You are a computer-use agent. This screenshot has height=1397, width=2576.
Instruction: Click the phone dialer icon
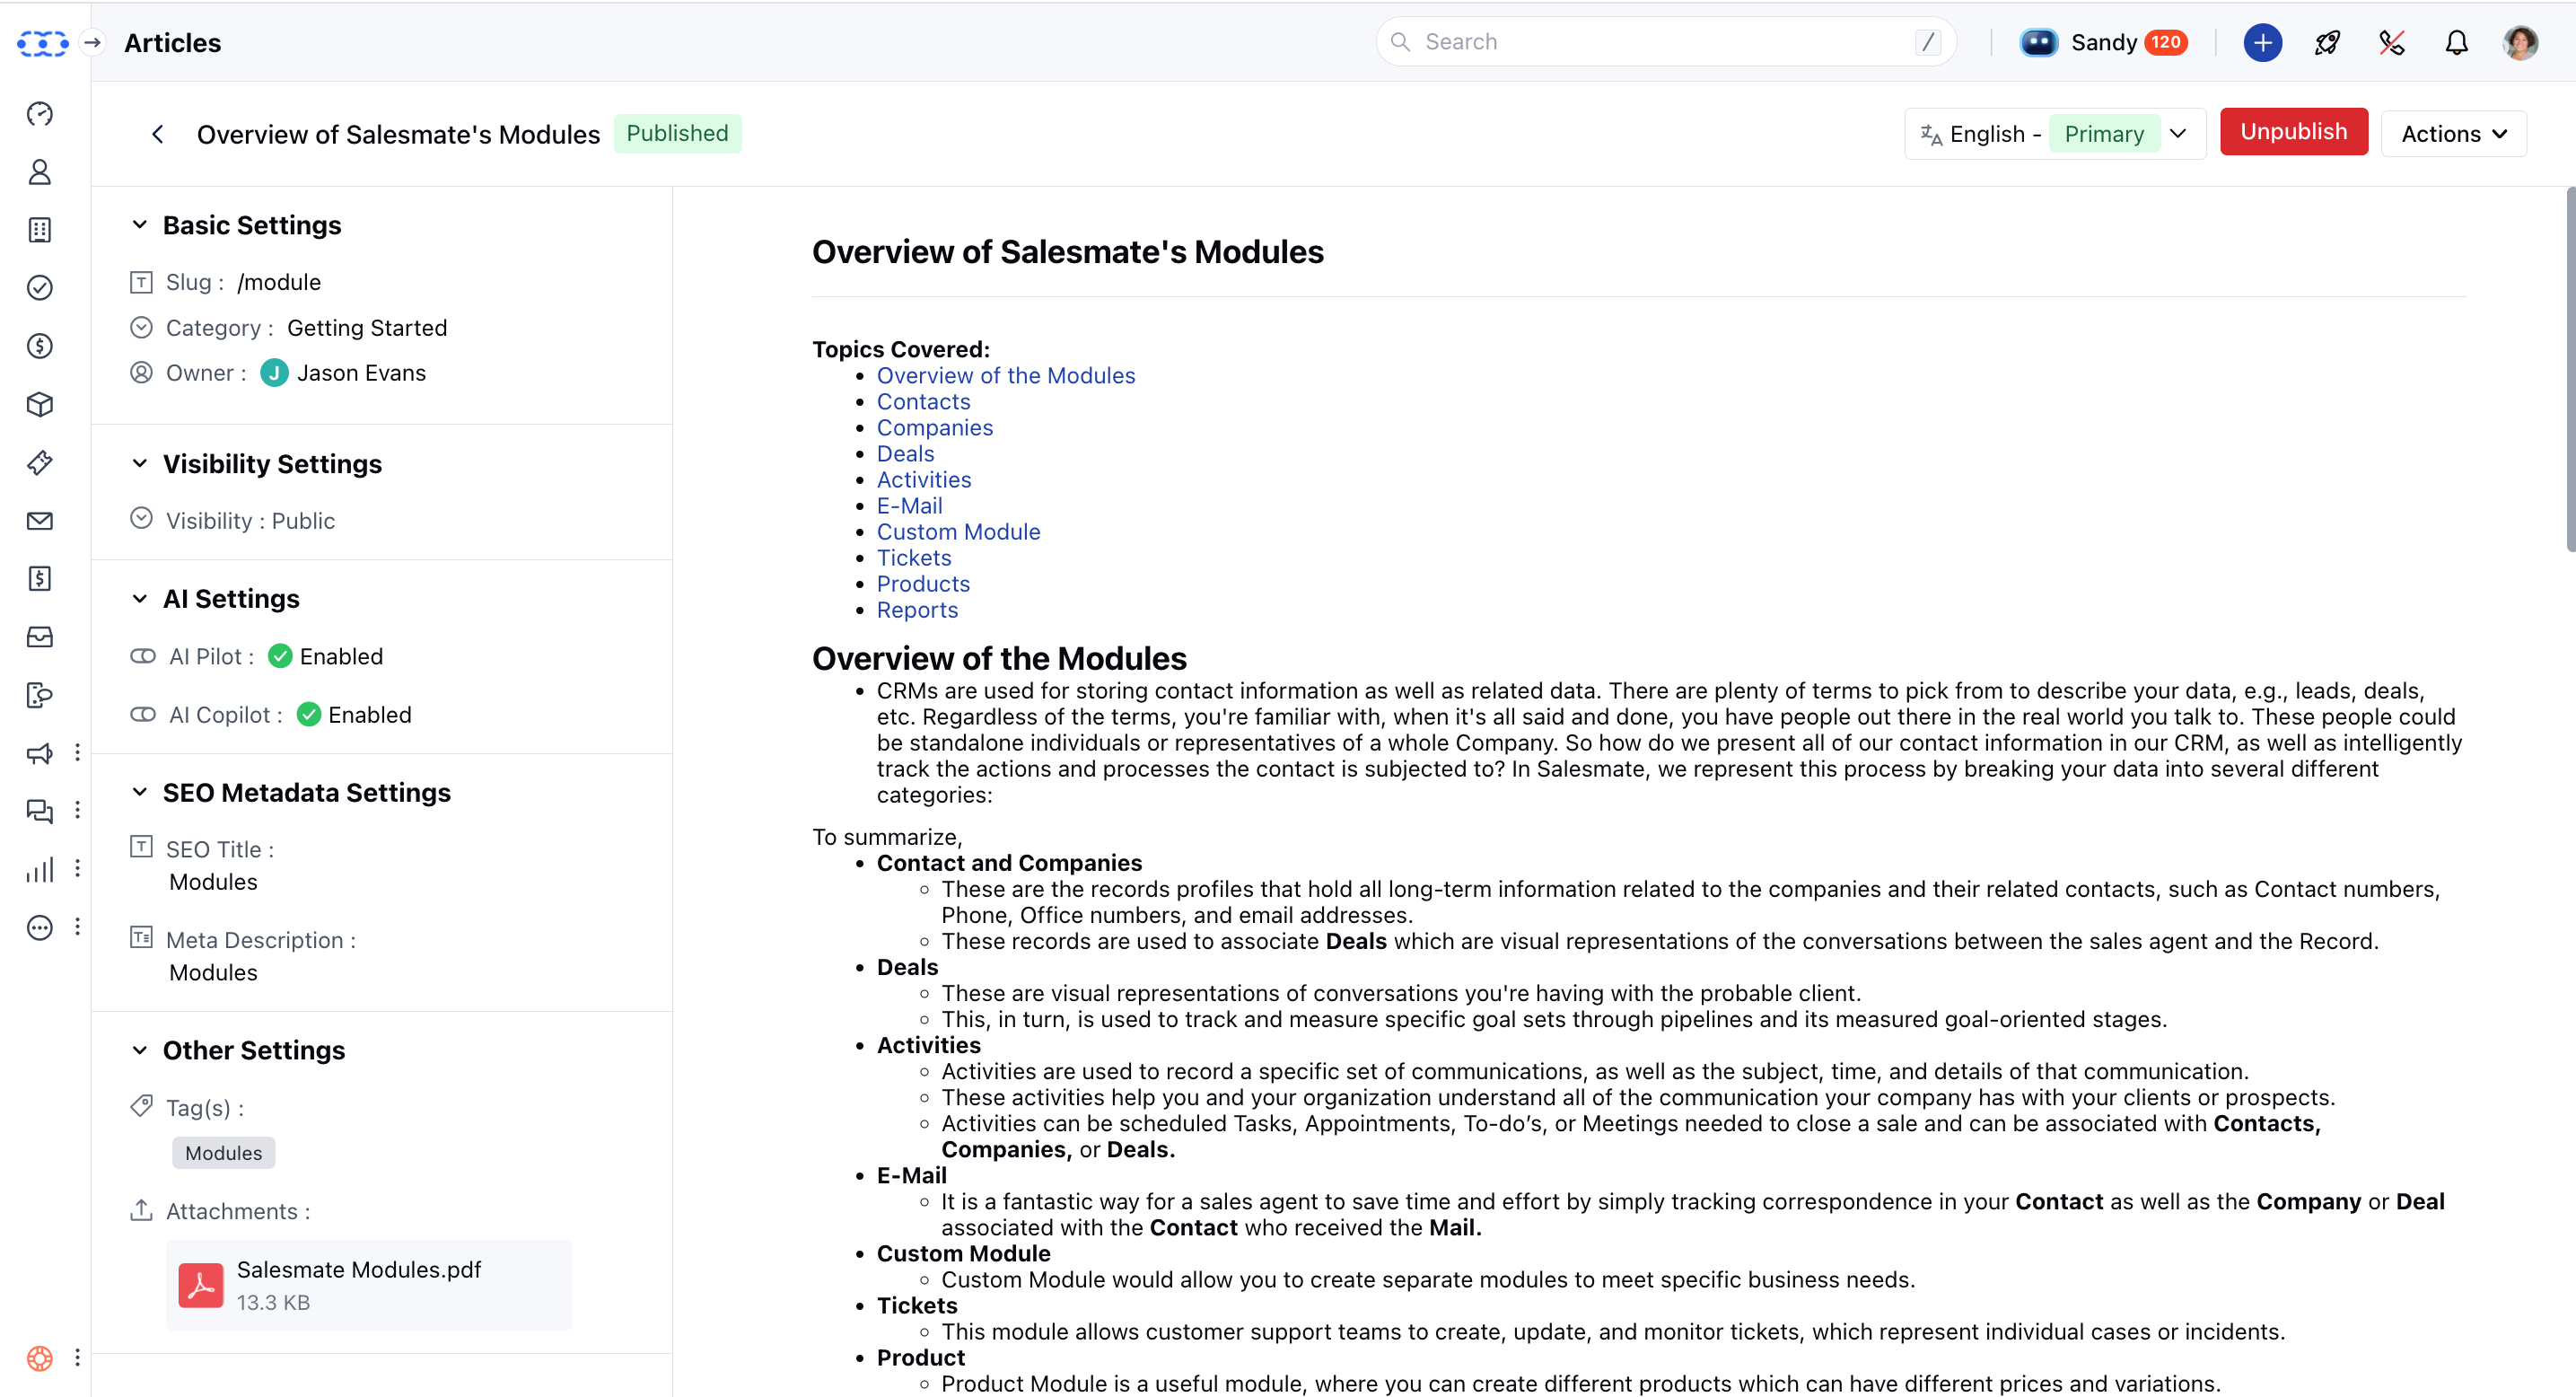[x=2391, y=42]
